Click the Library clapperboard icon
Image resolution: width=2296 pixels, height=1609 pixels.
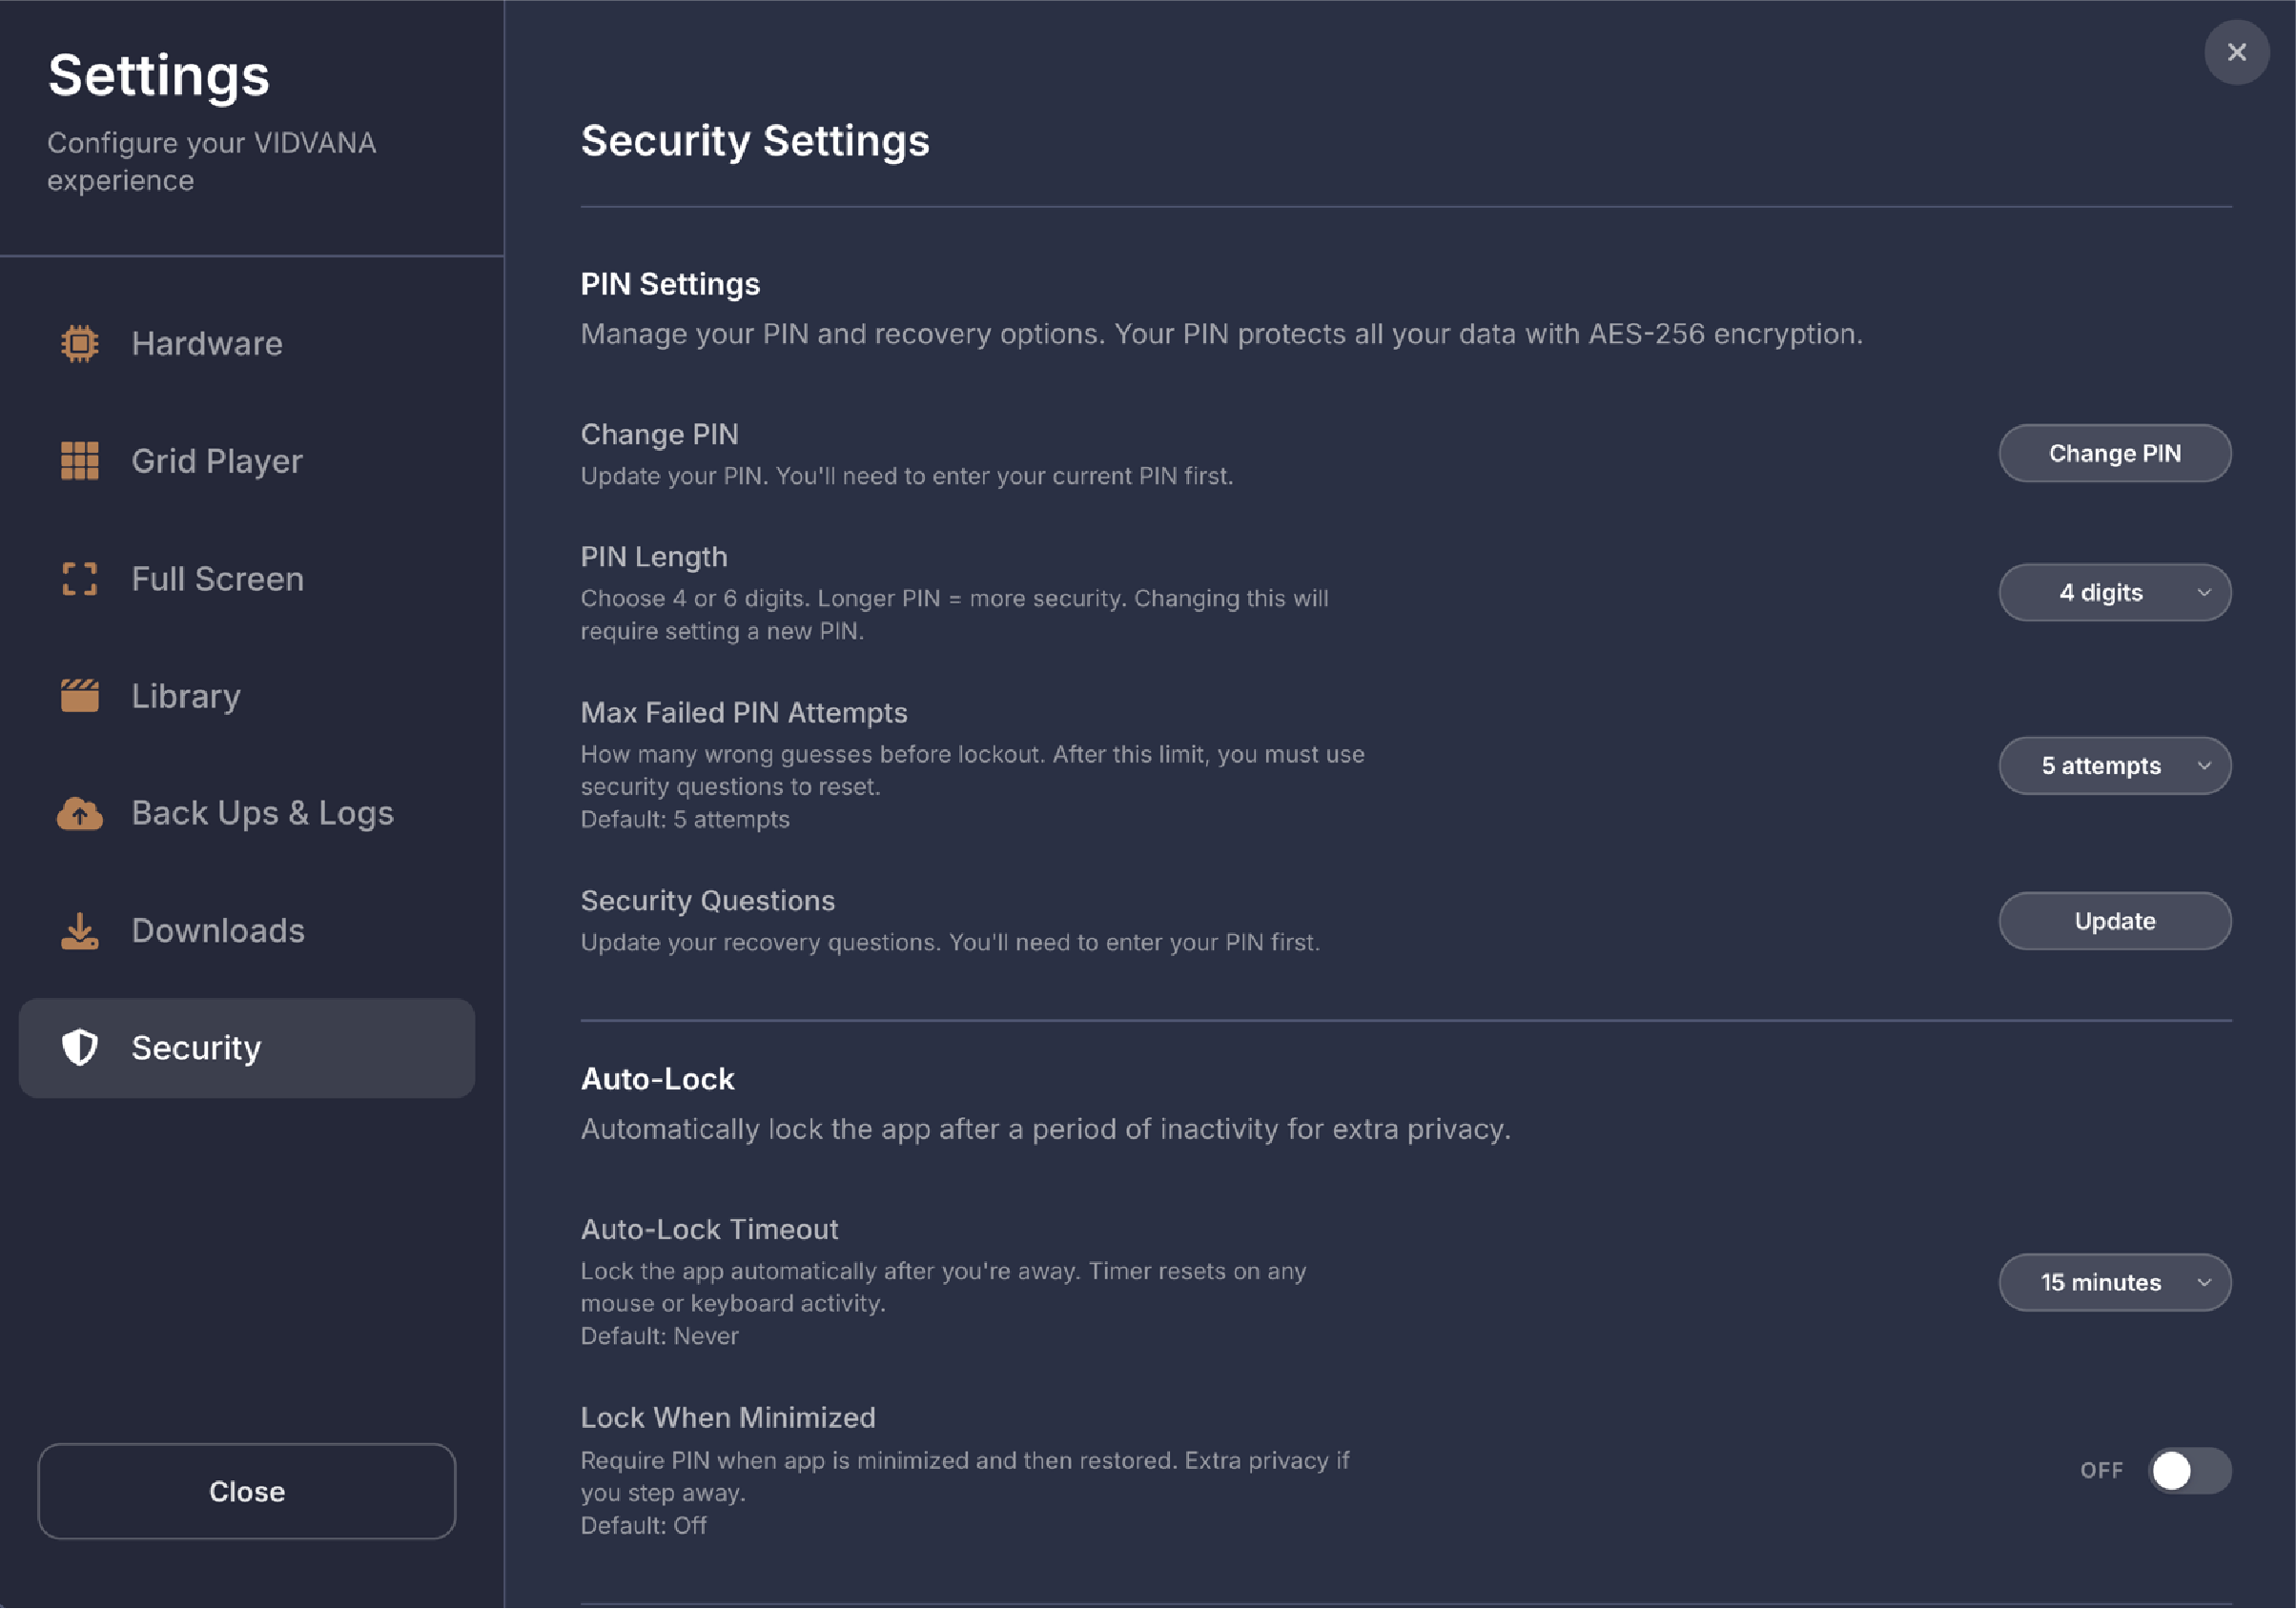click(x=80, y=696)
